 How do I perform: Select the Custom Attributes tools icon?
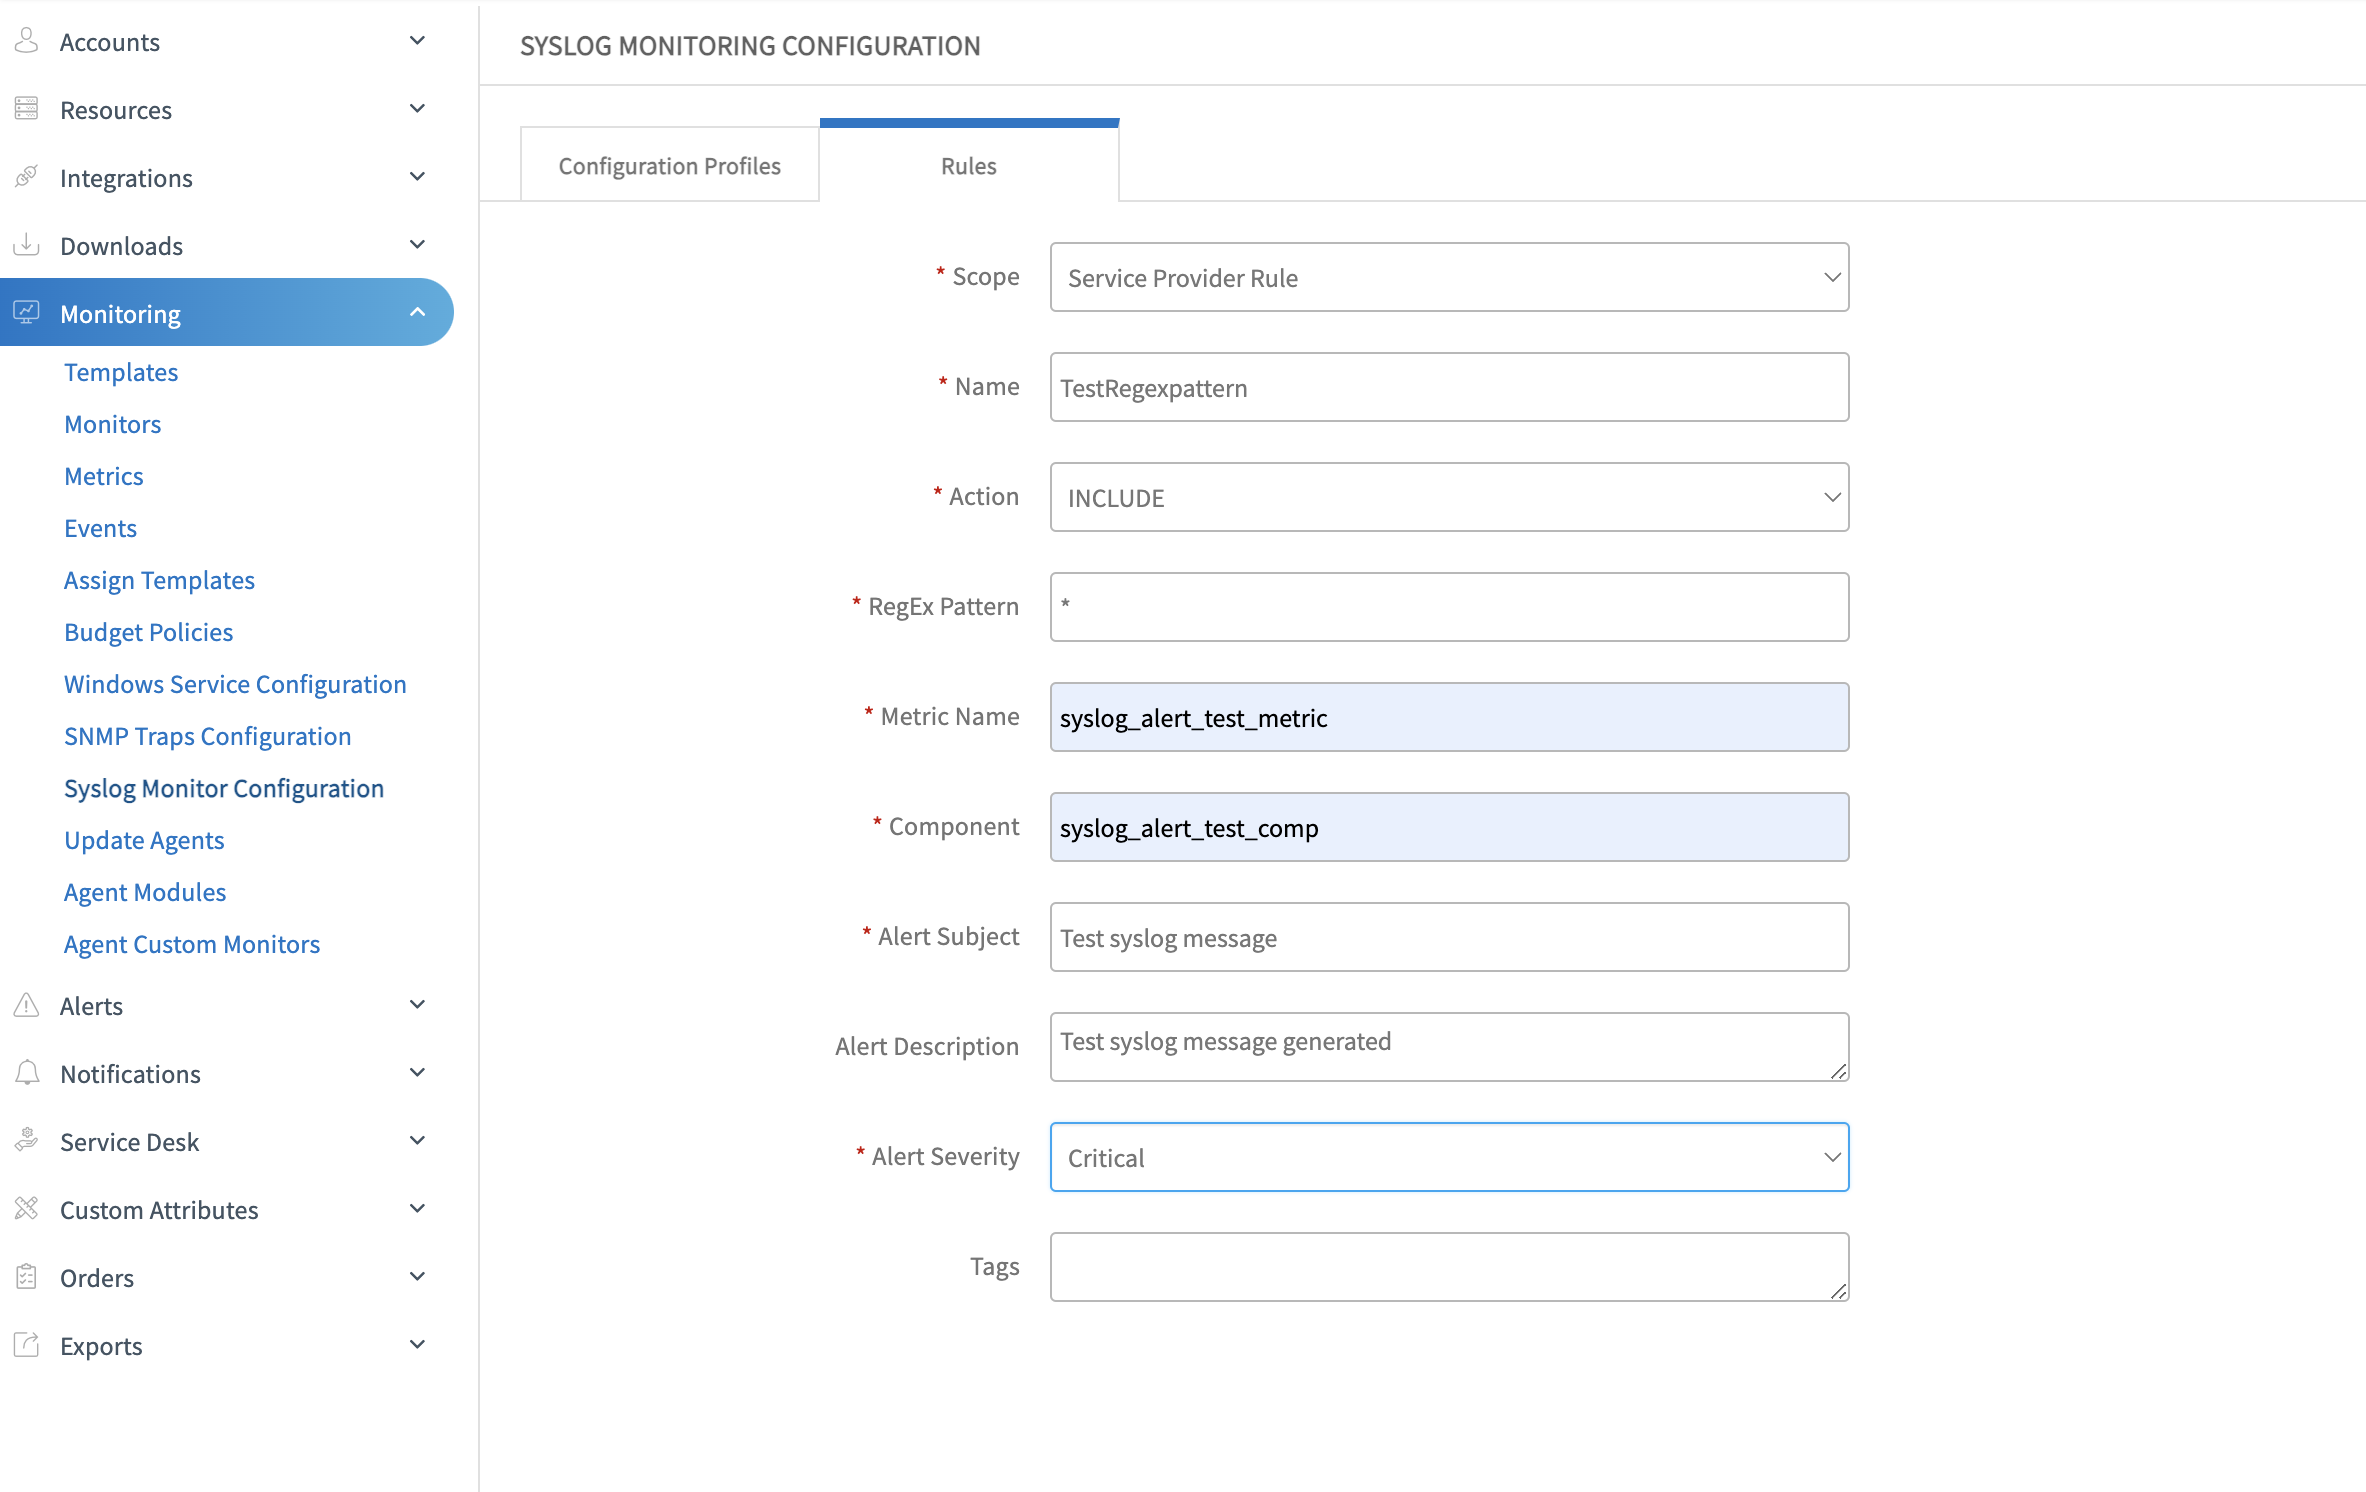(x=26, y=1208)
